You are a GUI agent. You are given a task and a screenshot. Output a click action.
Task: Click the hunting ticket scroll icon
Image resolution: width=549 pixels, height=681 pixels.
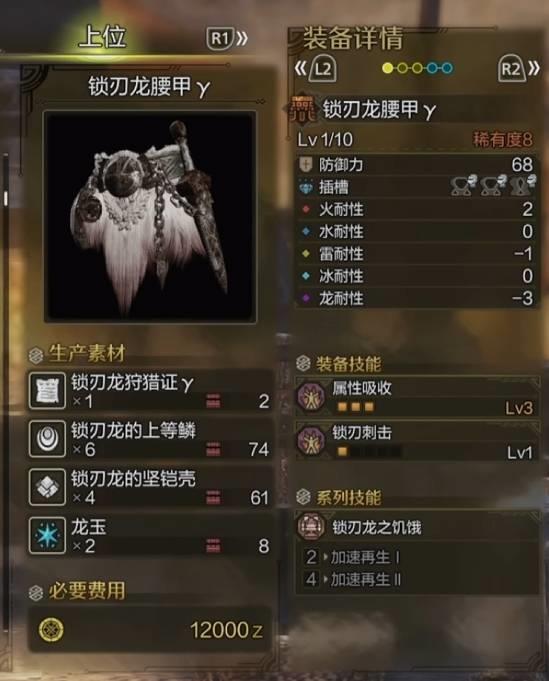47,390
